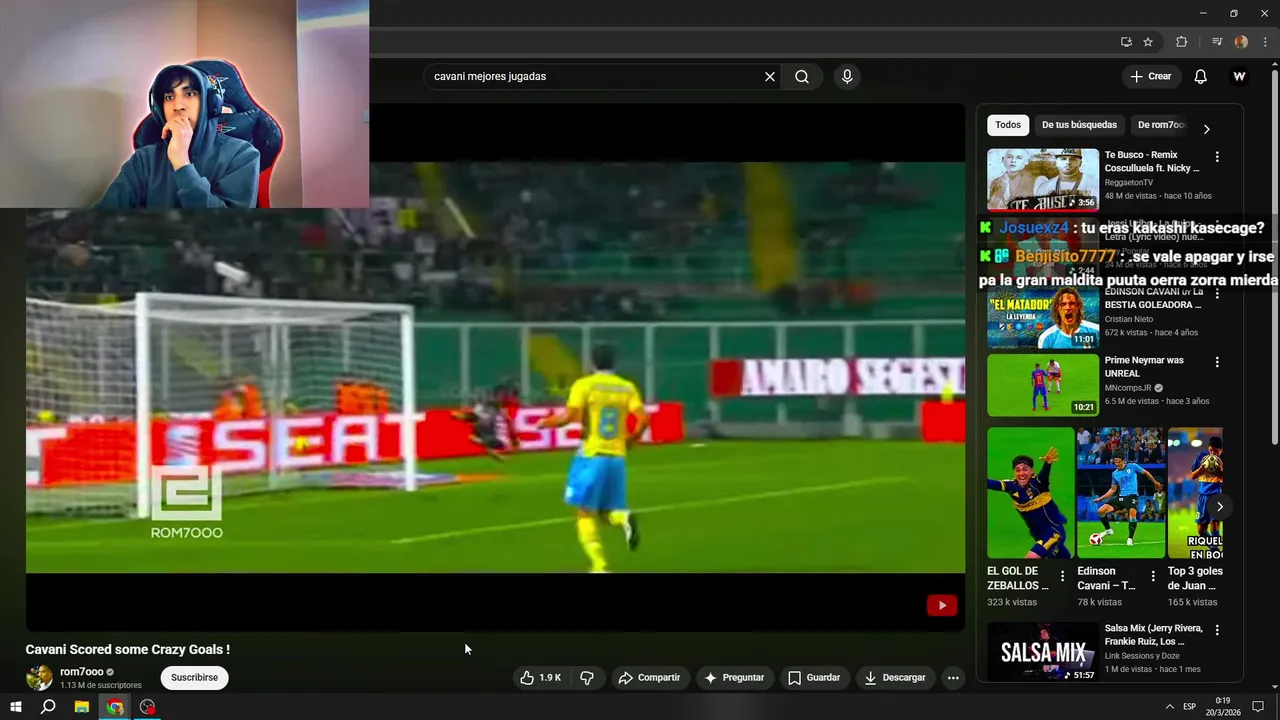The height and width of the screenshot is (720, 1280).
Task: Open Edinson Cavani short thumbnail
Action: tap(1121, 493)
